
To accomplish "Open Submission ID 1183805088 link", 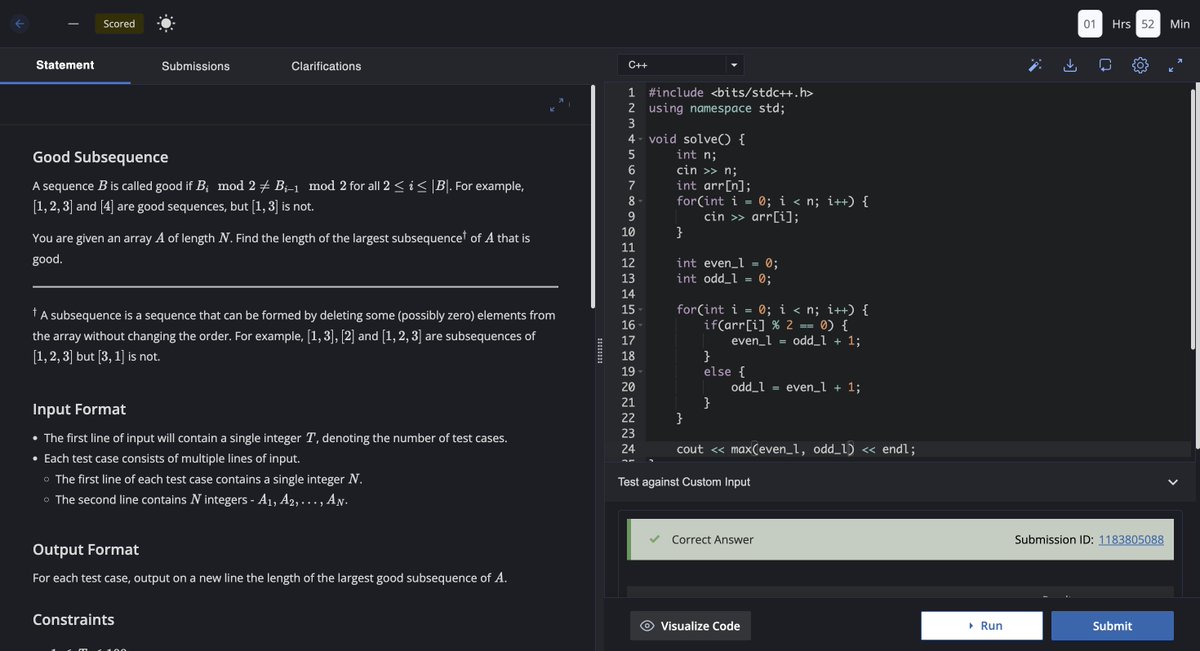I will coord(1131,539).
